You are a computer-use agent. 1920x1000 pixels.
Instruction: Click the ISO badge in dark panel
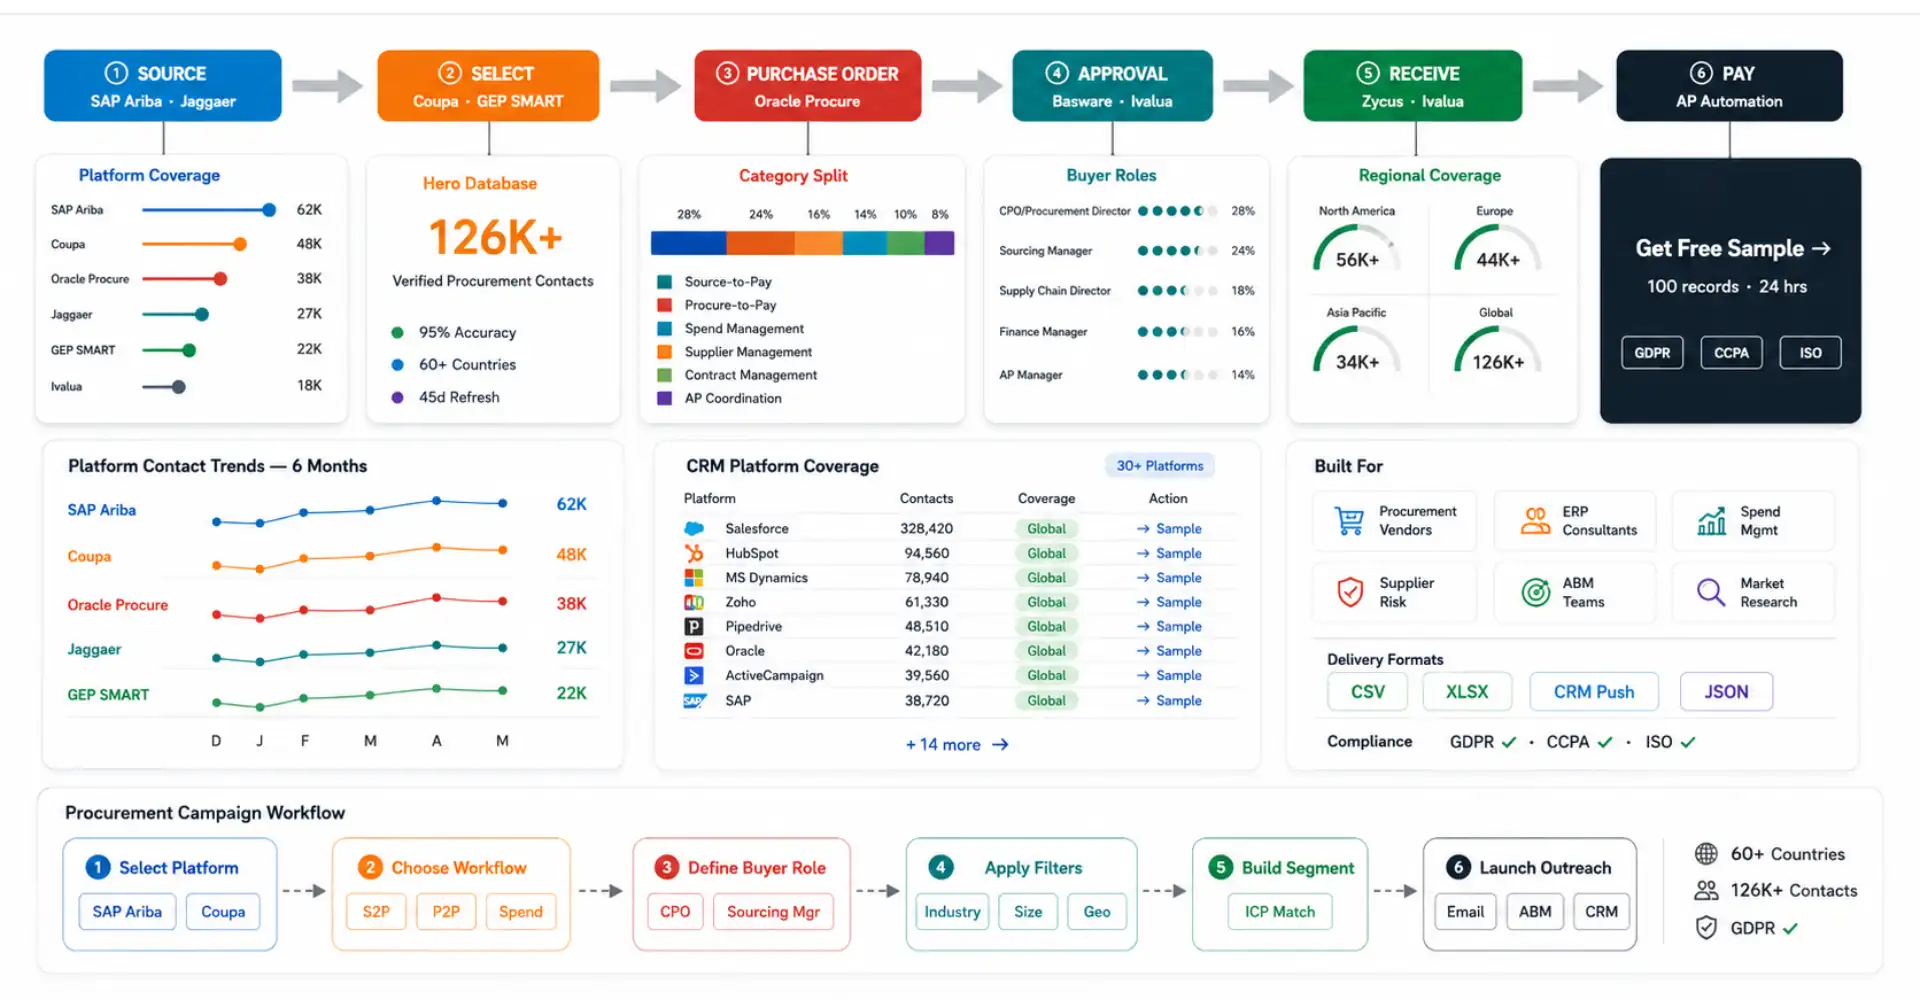1810,353
